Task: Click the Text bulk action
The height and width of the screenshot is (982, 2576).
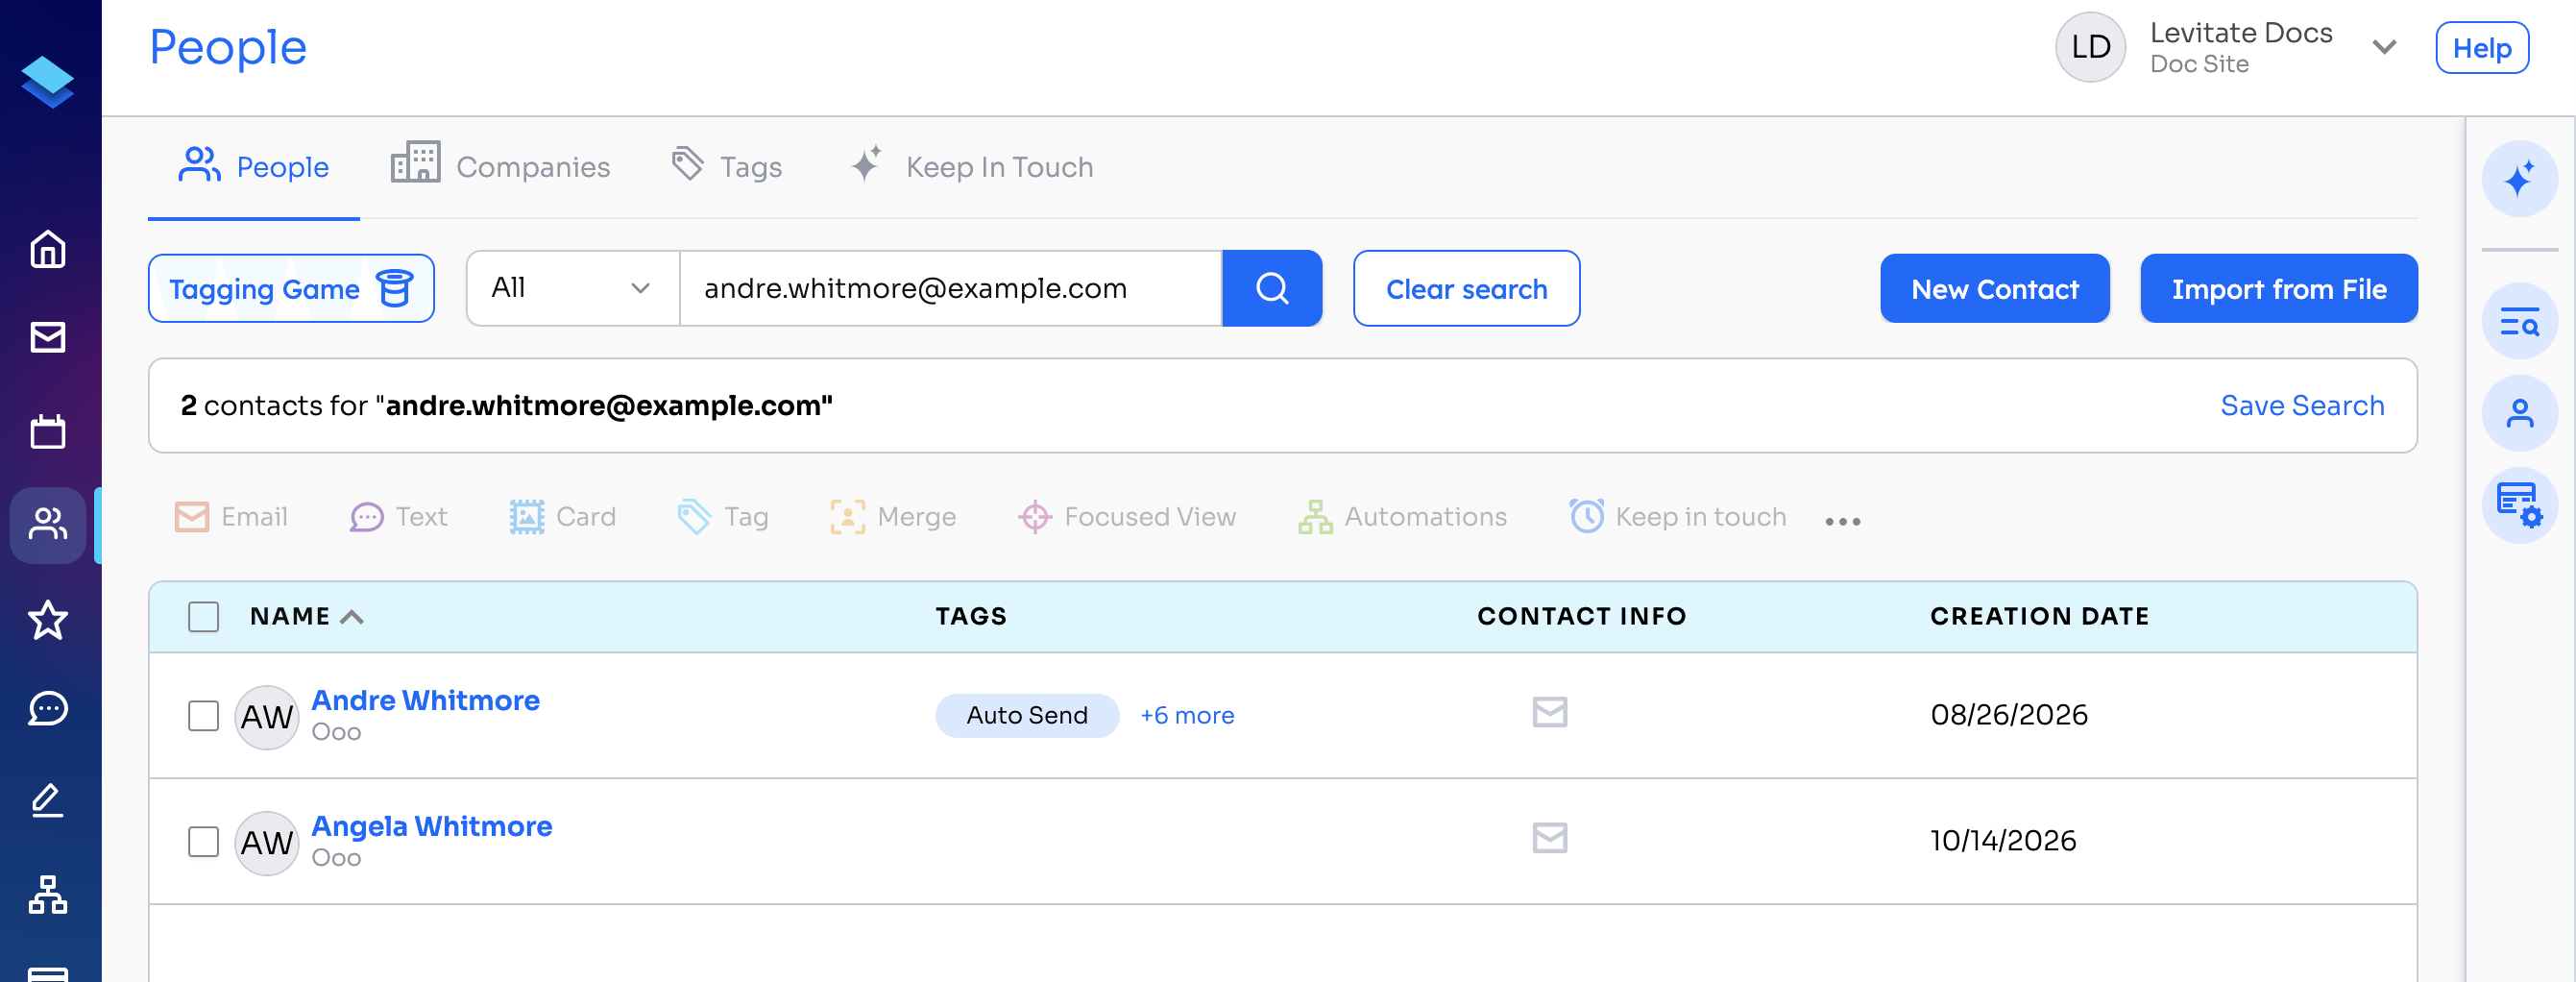Action: 399,517
